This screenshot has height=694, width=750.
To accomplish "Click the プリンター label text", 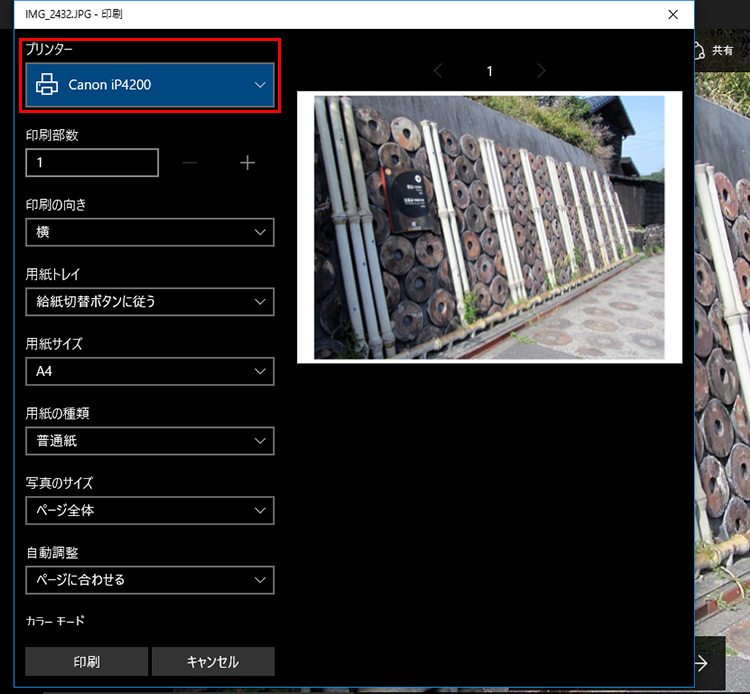I will click(49, 49).
